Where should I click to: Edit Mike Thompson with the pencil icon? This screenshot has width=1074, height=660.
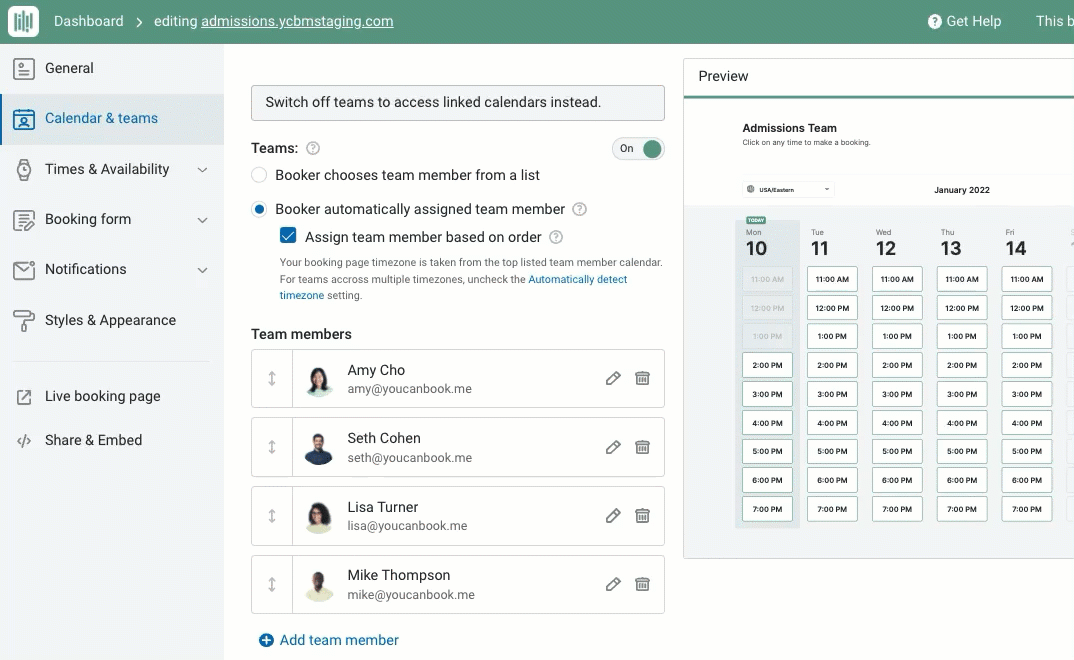coord(613,585)
